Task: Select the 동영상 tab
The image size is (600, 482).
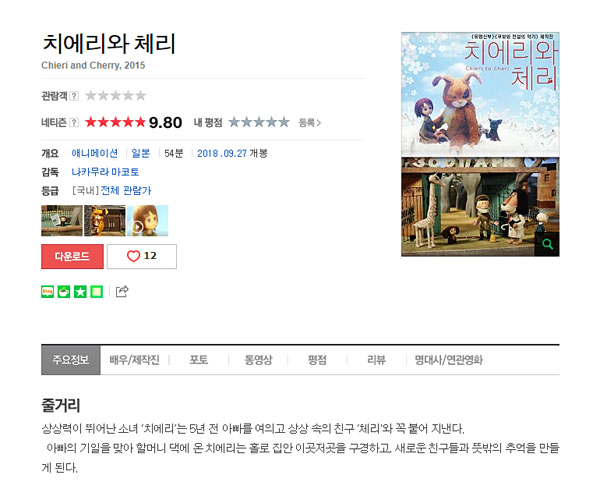Action: (258, 360)
